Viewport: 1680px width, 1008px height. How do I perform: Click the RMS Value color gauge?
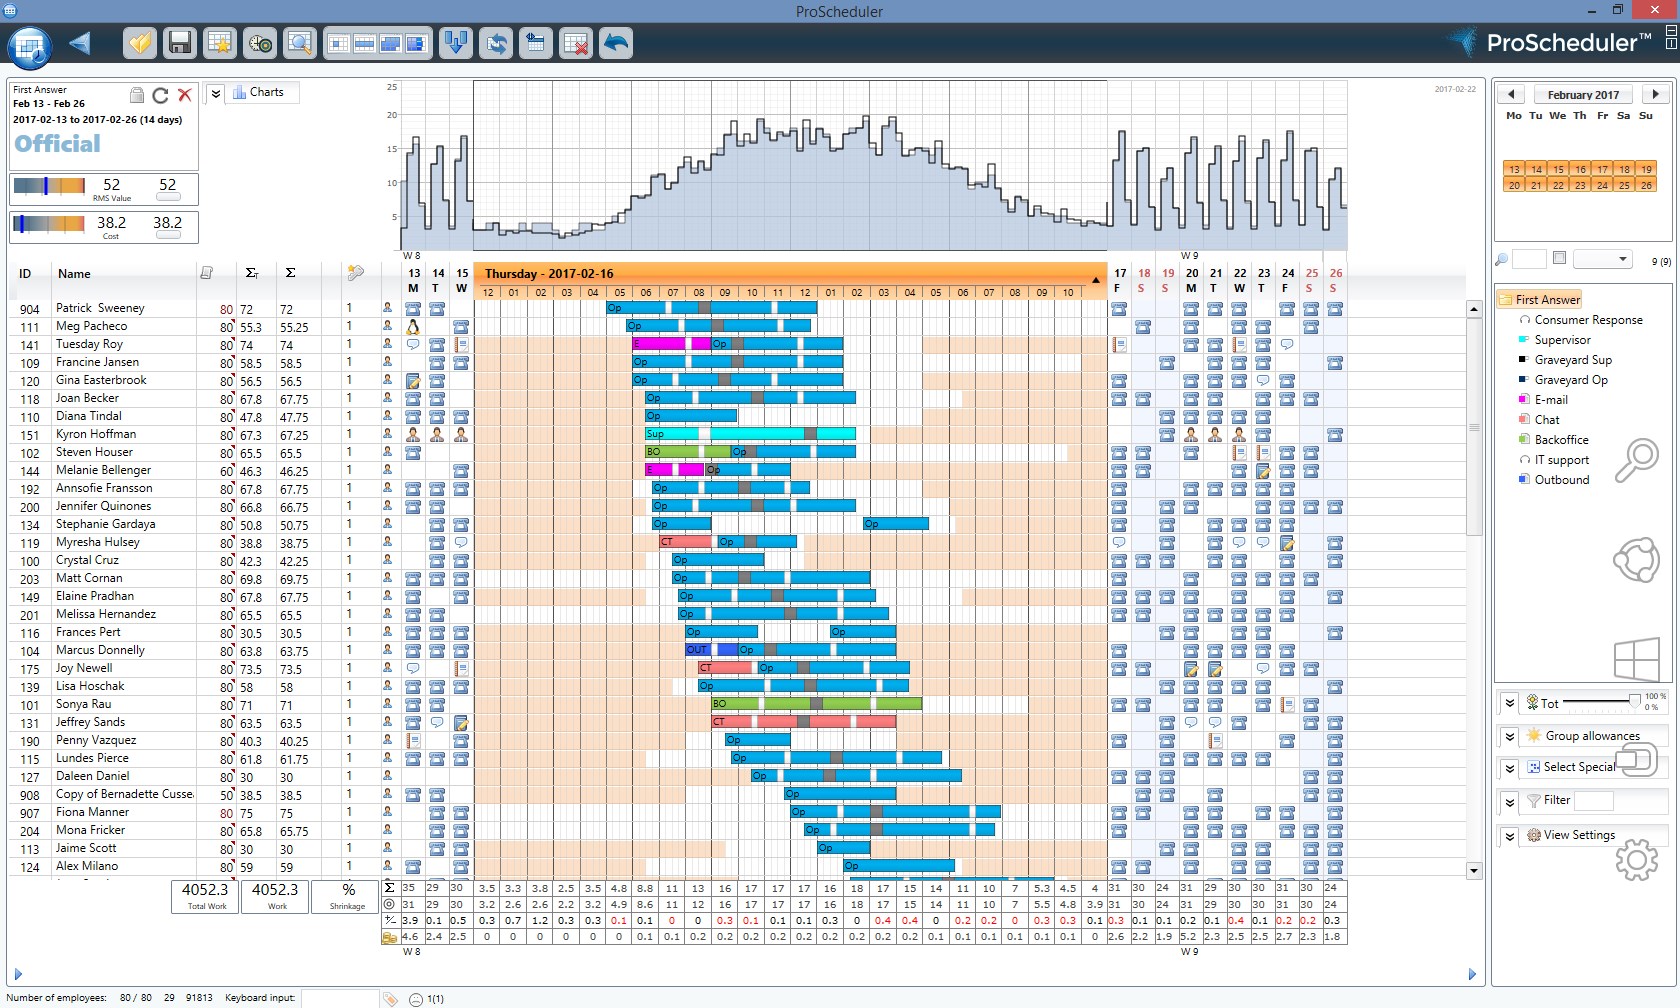[x=49, y=185]
